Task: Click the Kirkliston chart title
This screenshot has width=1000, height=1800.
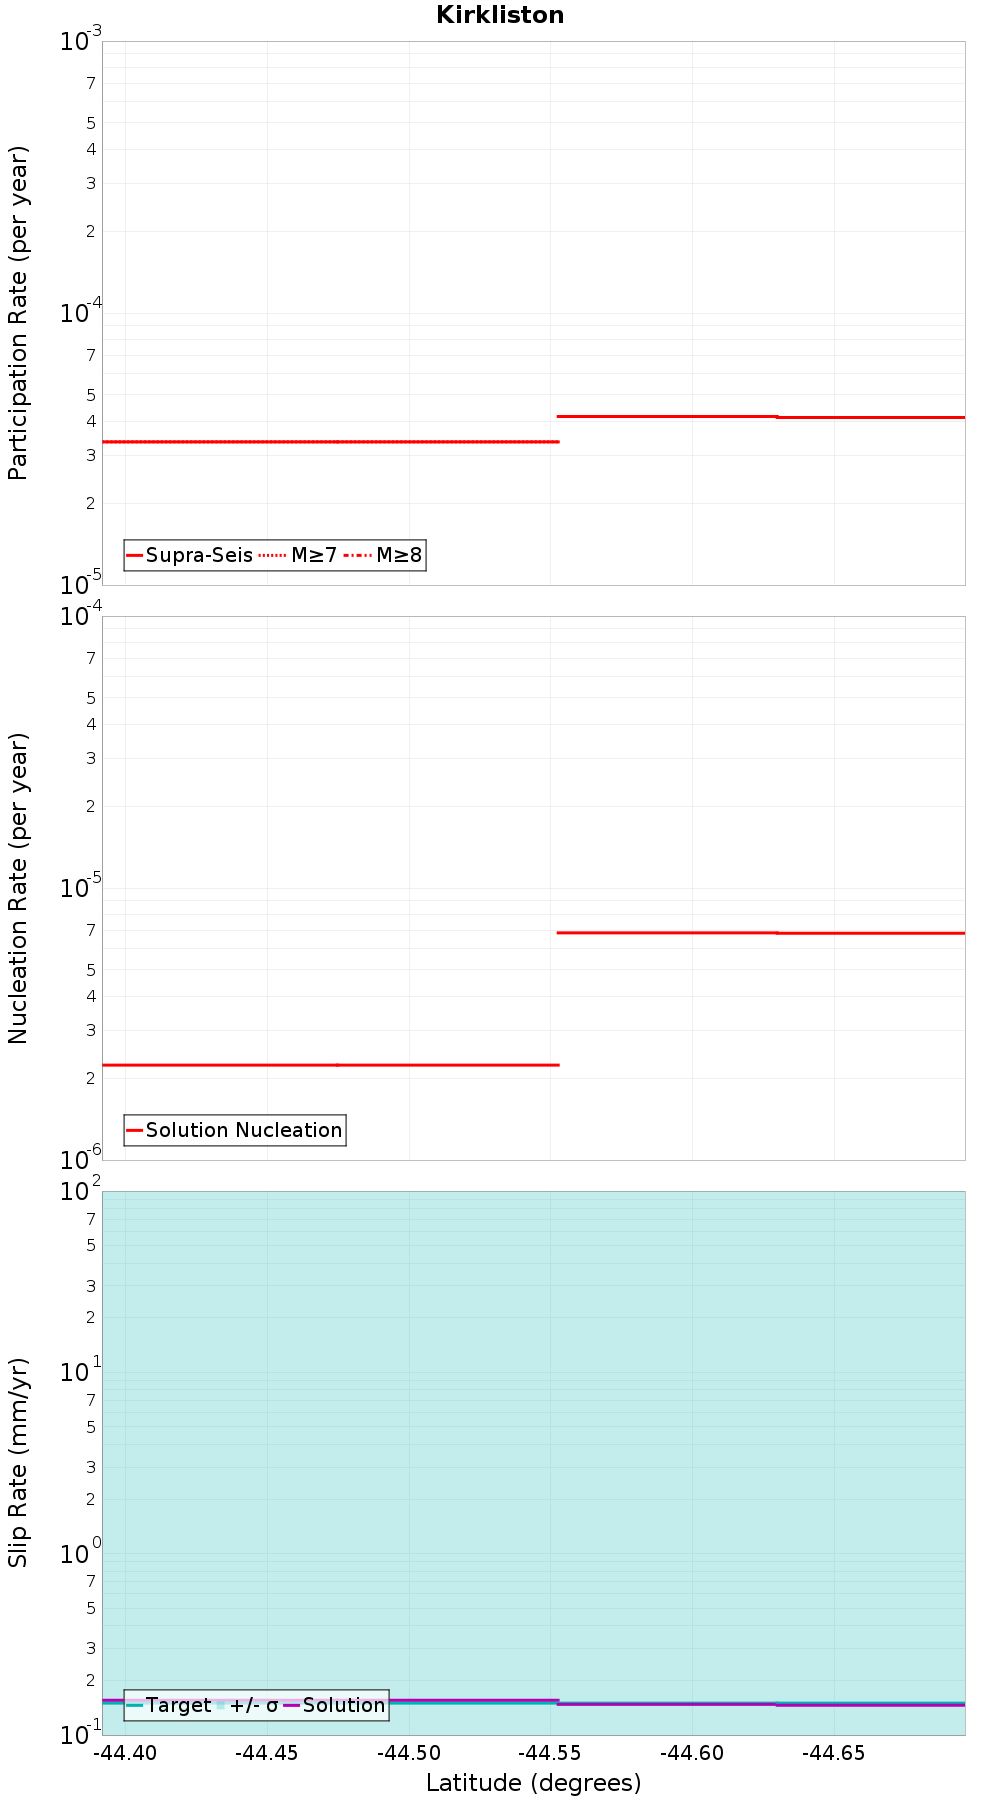Action: pos(500,15)
